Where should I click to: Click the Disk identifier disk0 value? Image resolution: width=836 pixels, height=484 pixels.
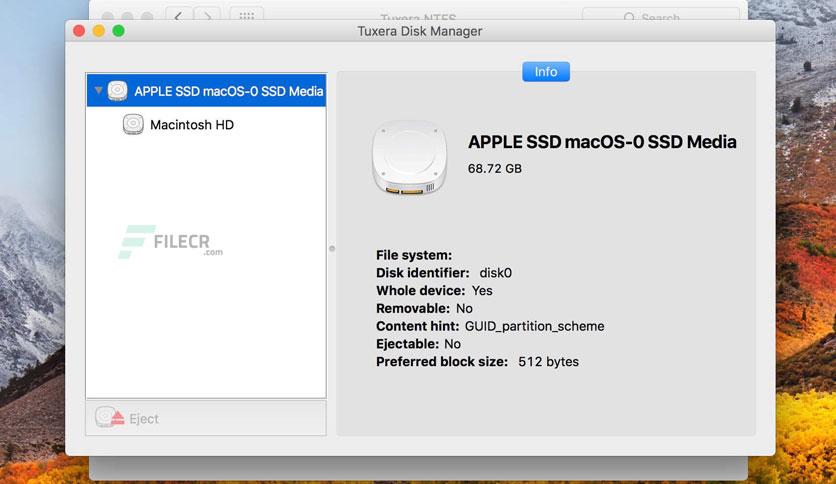pos(495,273)
